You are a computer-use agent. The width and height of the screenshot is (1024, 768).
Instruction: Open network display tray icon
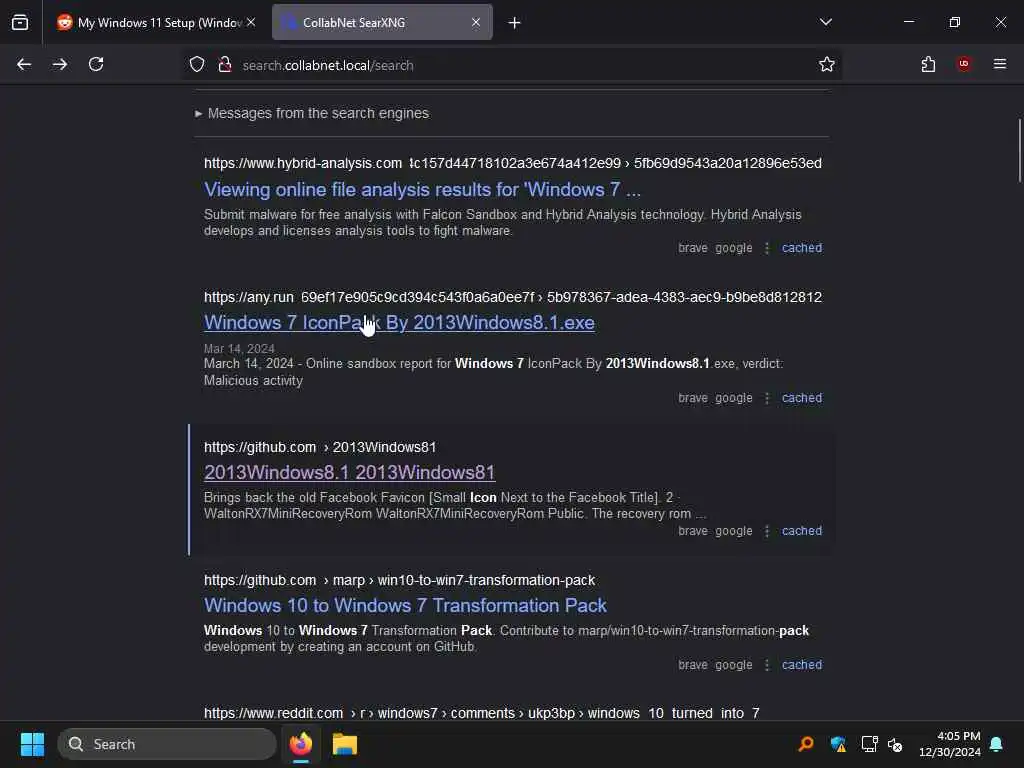(x=869, y=744)
